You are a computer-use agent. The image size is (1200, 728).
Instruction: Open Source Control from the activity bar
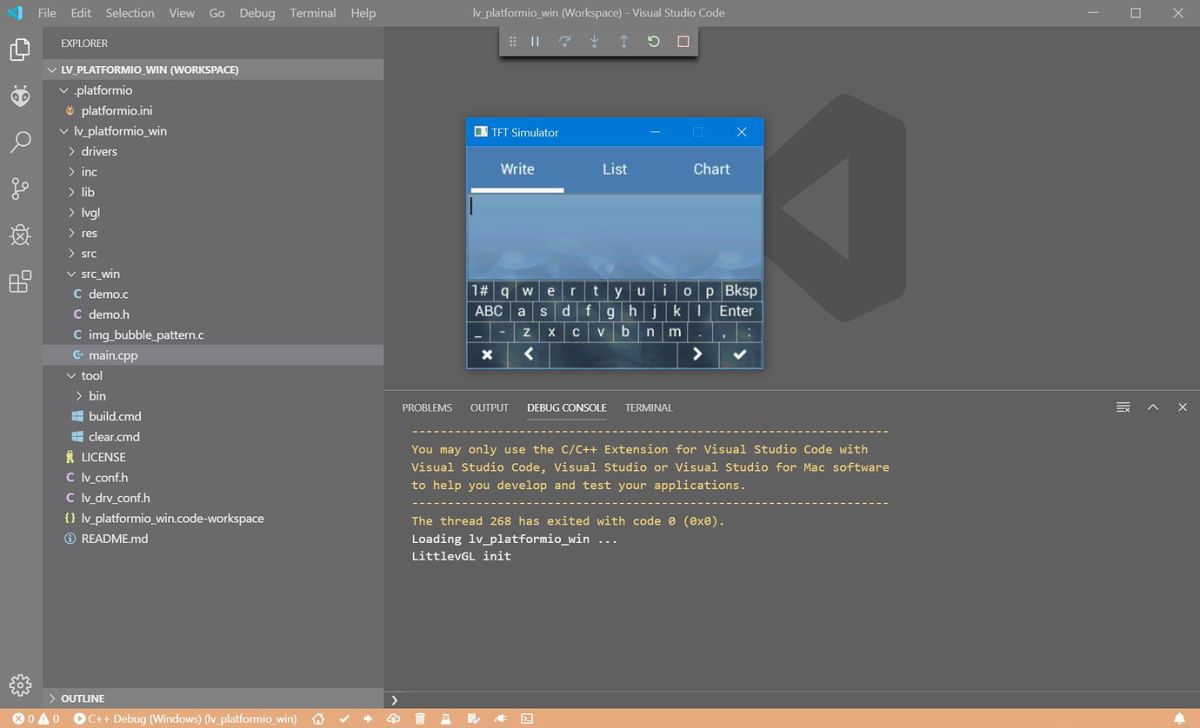click(x=20, y=188)
